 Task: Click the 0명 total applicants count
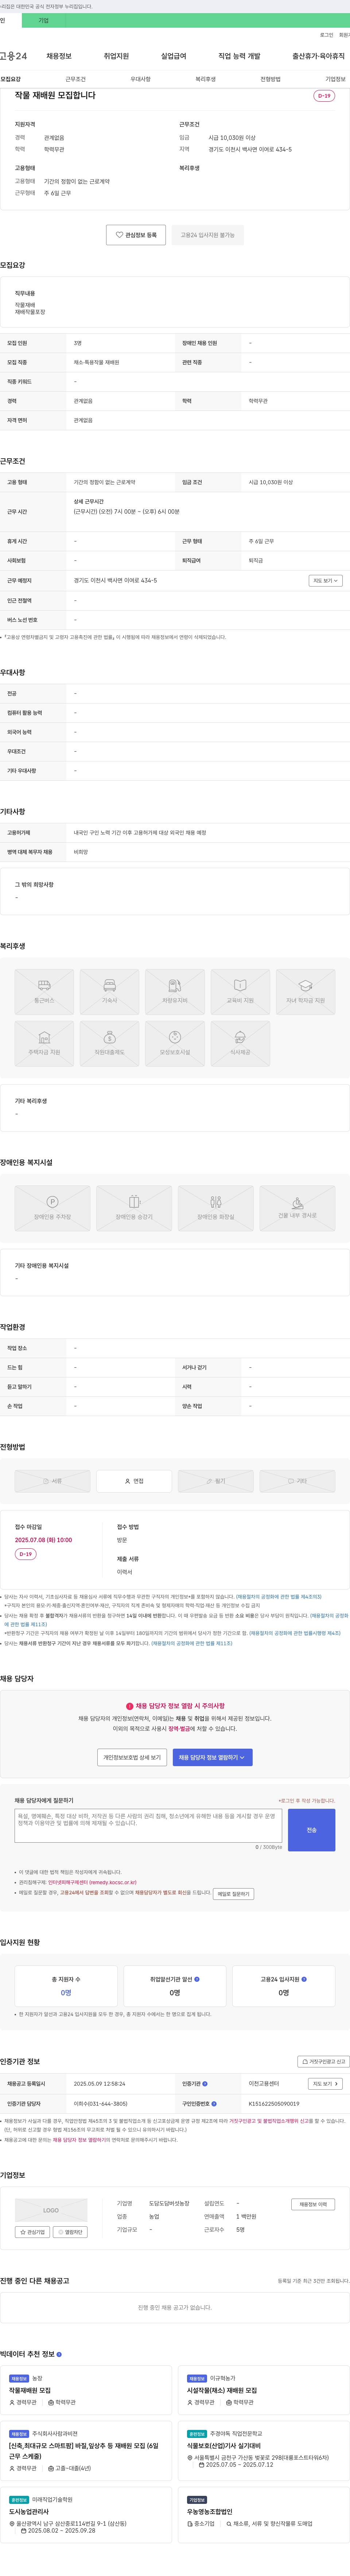click(x=66, y=1993)
